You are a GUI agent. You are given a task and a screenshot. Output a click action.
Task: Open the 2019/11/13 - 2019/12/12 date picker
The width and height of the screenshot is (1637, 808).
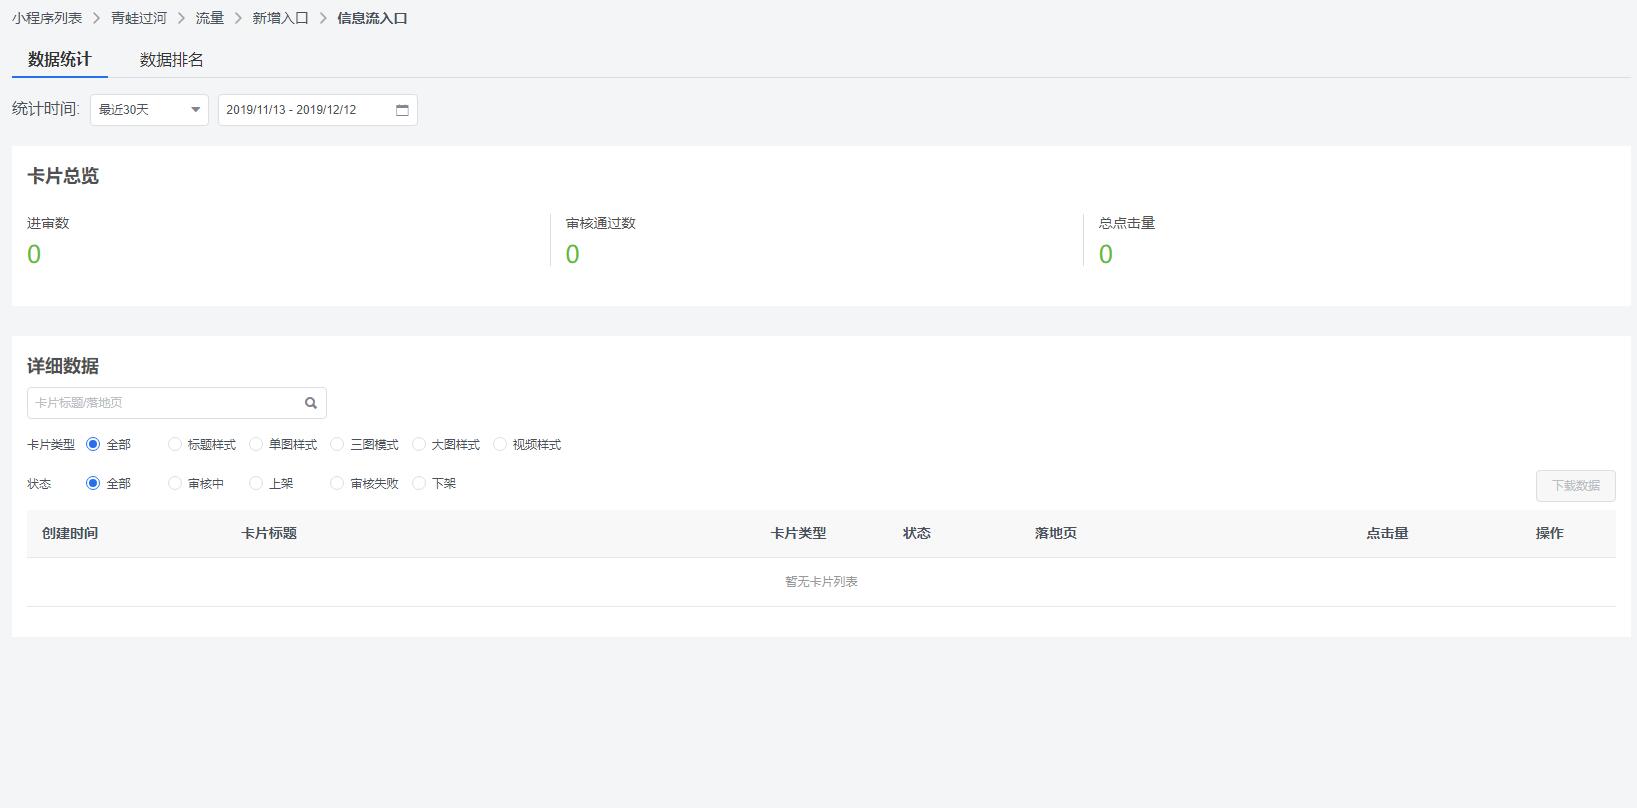click(305, 110)
